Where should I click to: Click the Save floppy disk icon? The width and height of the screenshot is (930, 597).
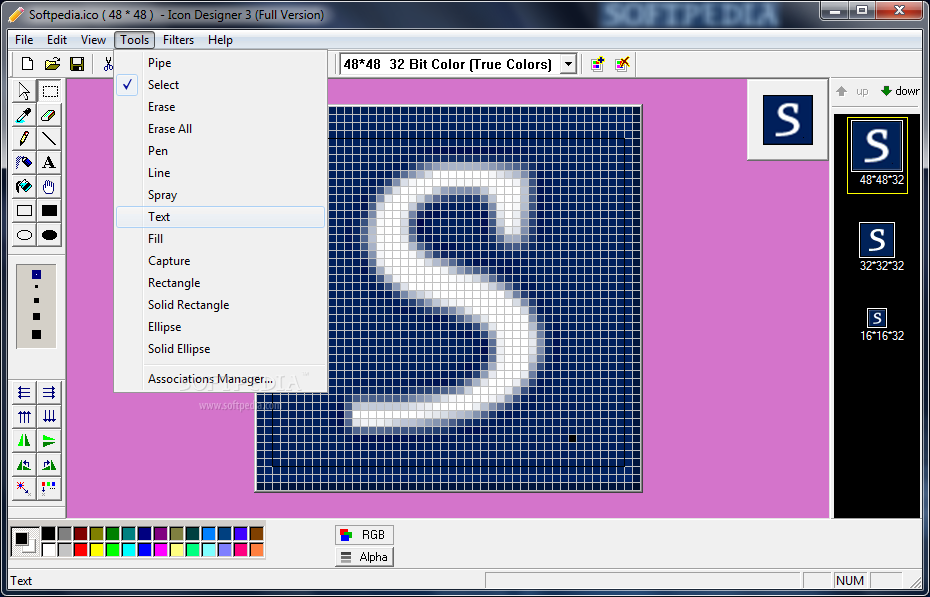coord(77,64)
